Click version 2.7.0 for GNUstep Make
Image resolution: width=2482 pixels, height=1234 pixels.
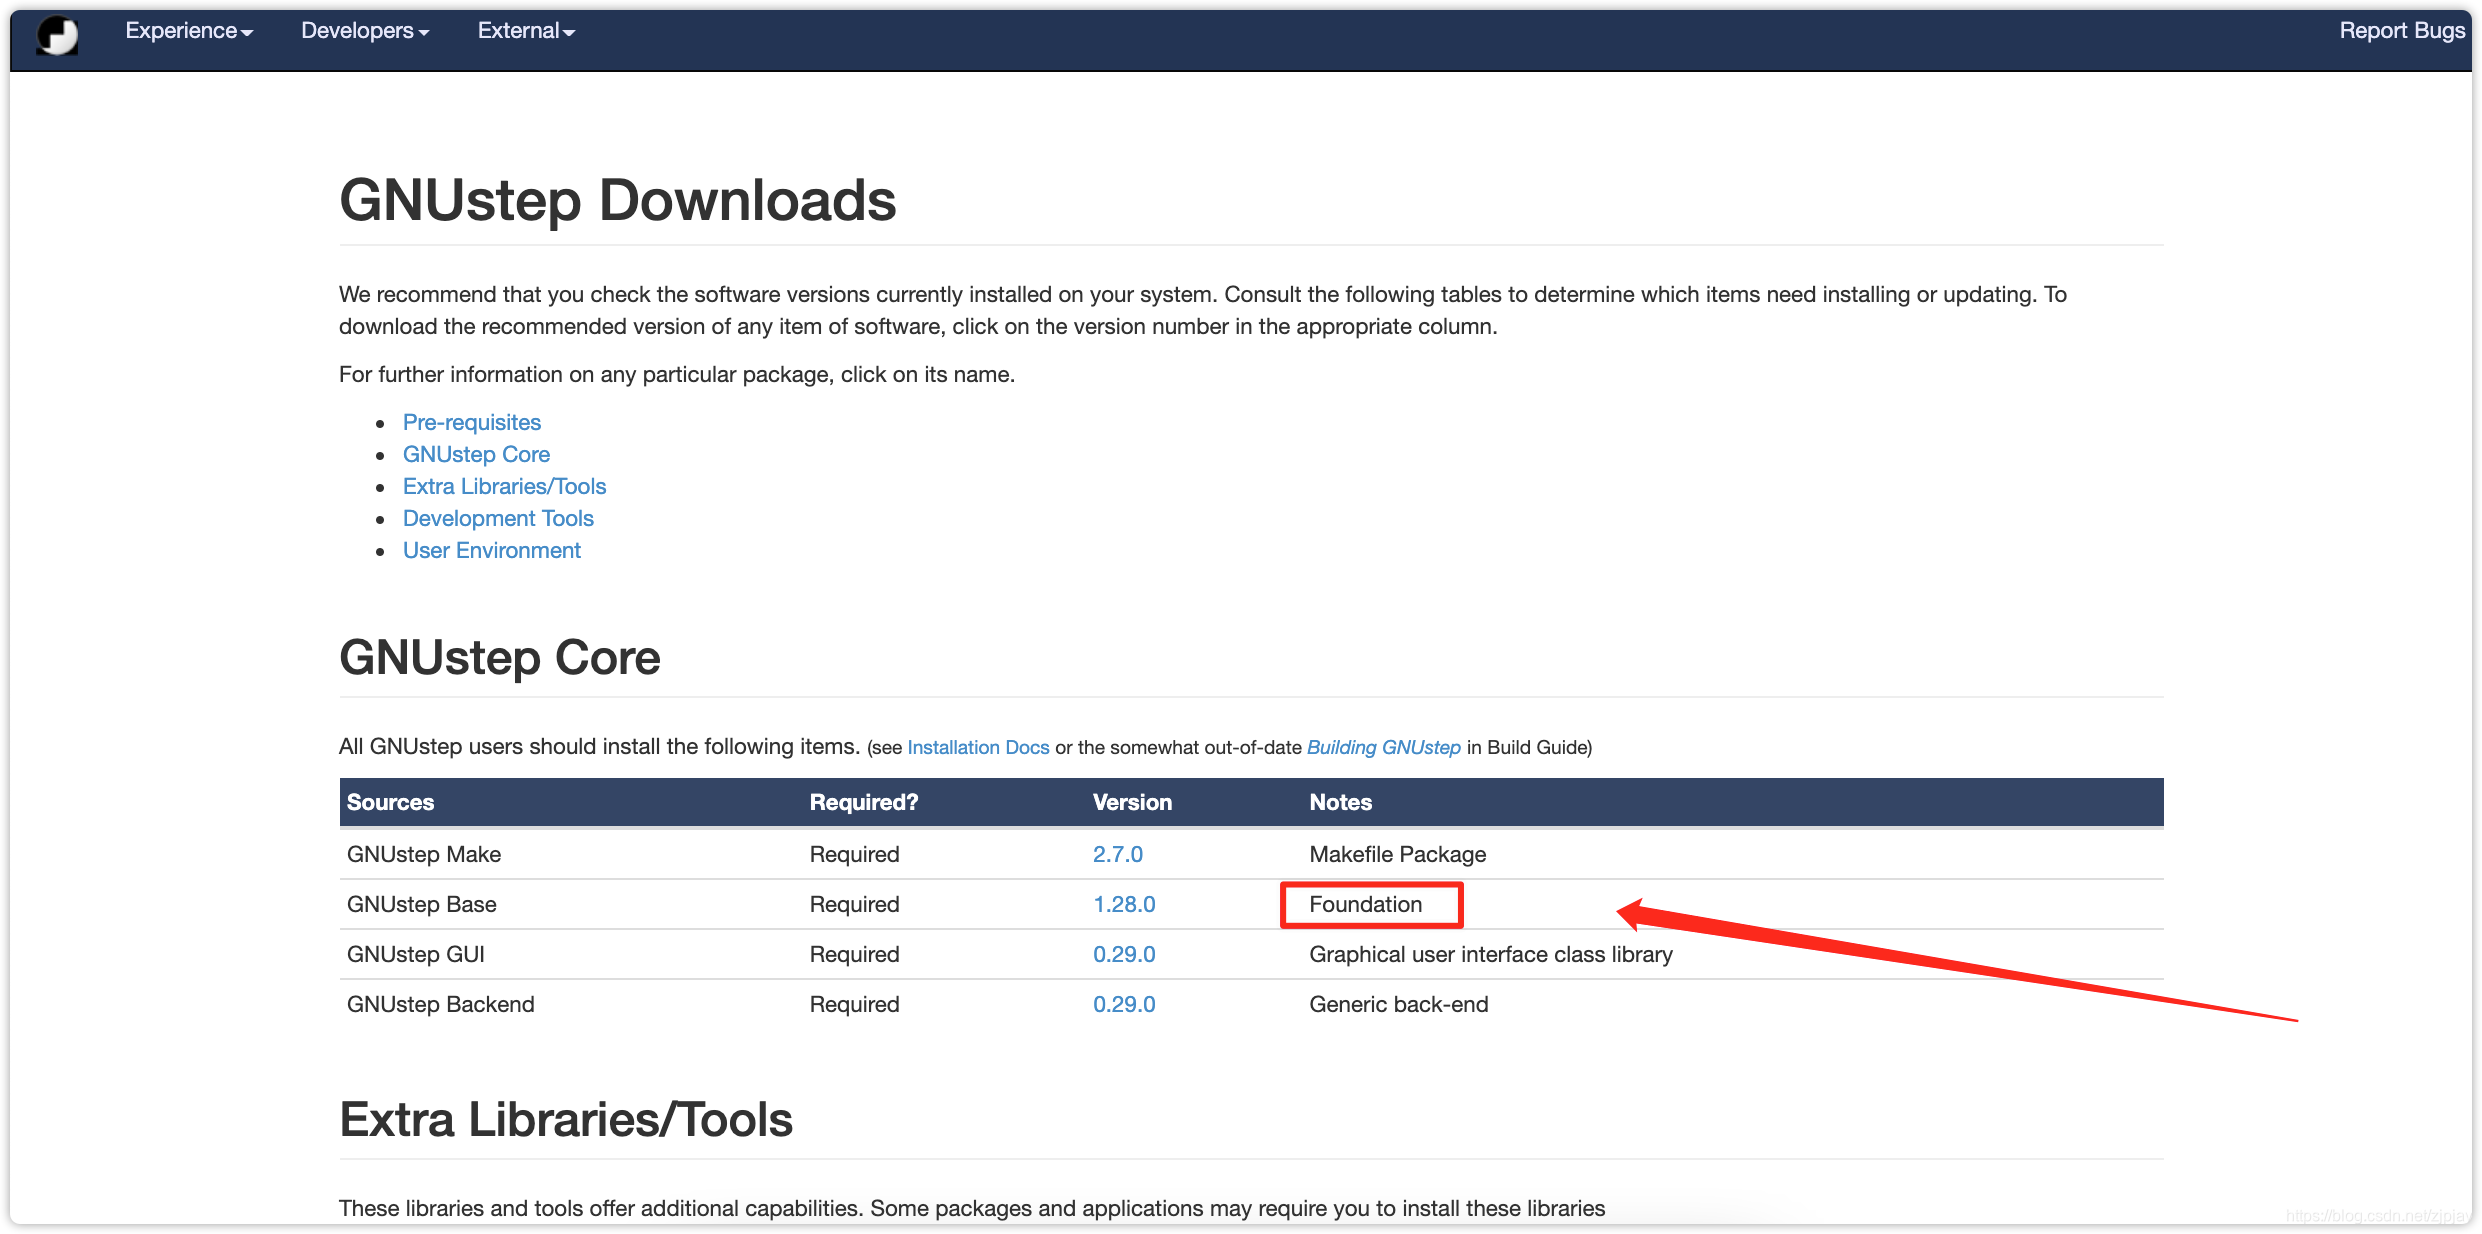pos(1118,853)
